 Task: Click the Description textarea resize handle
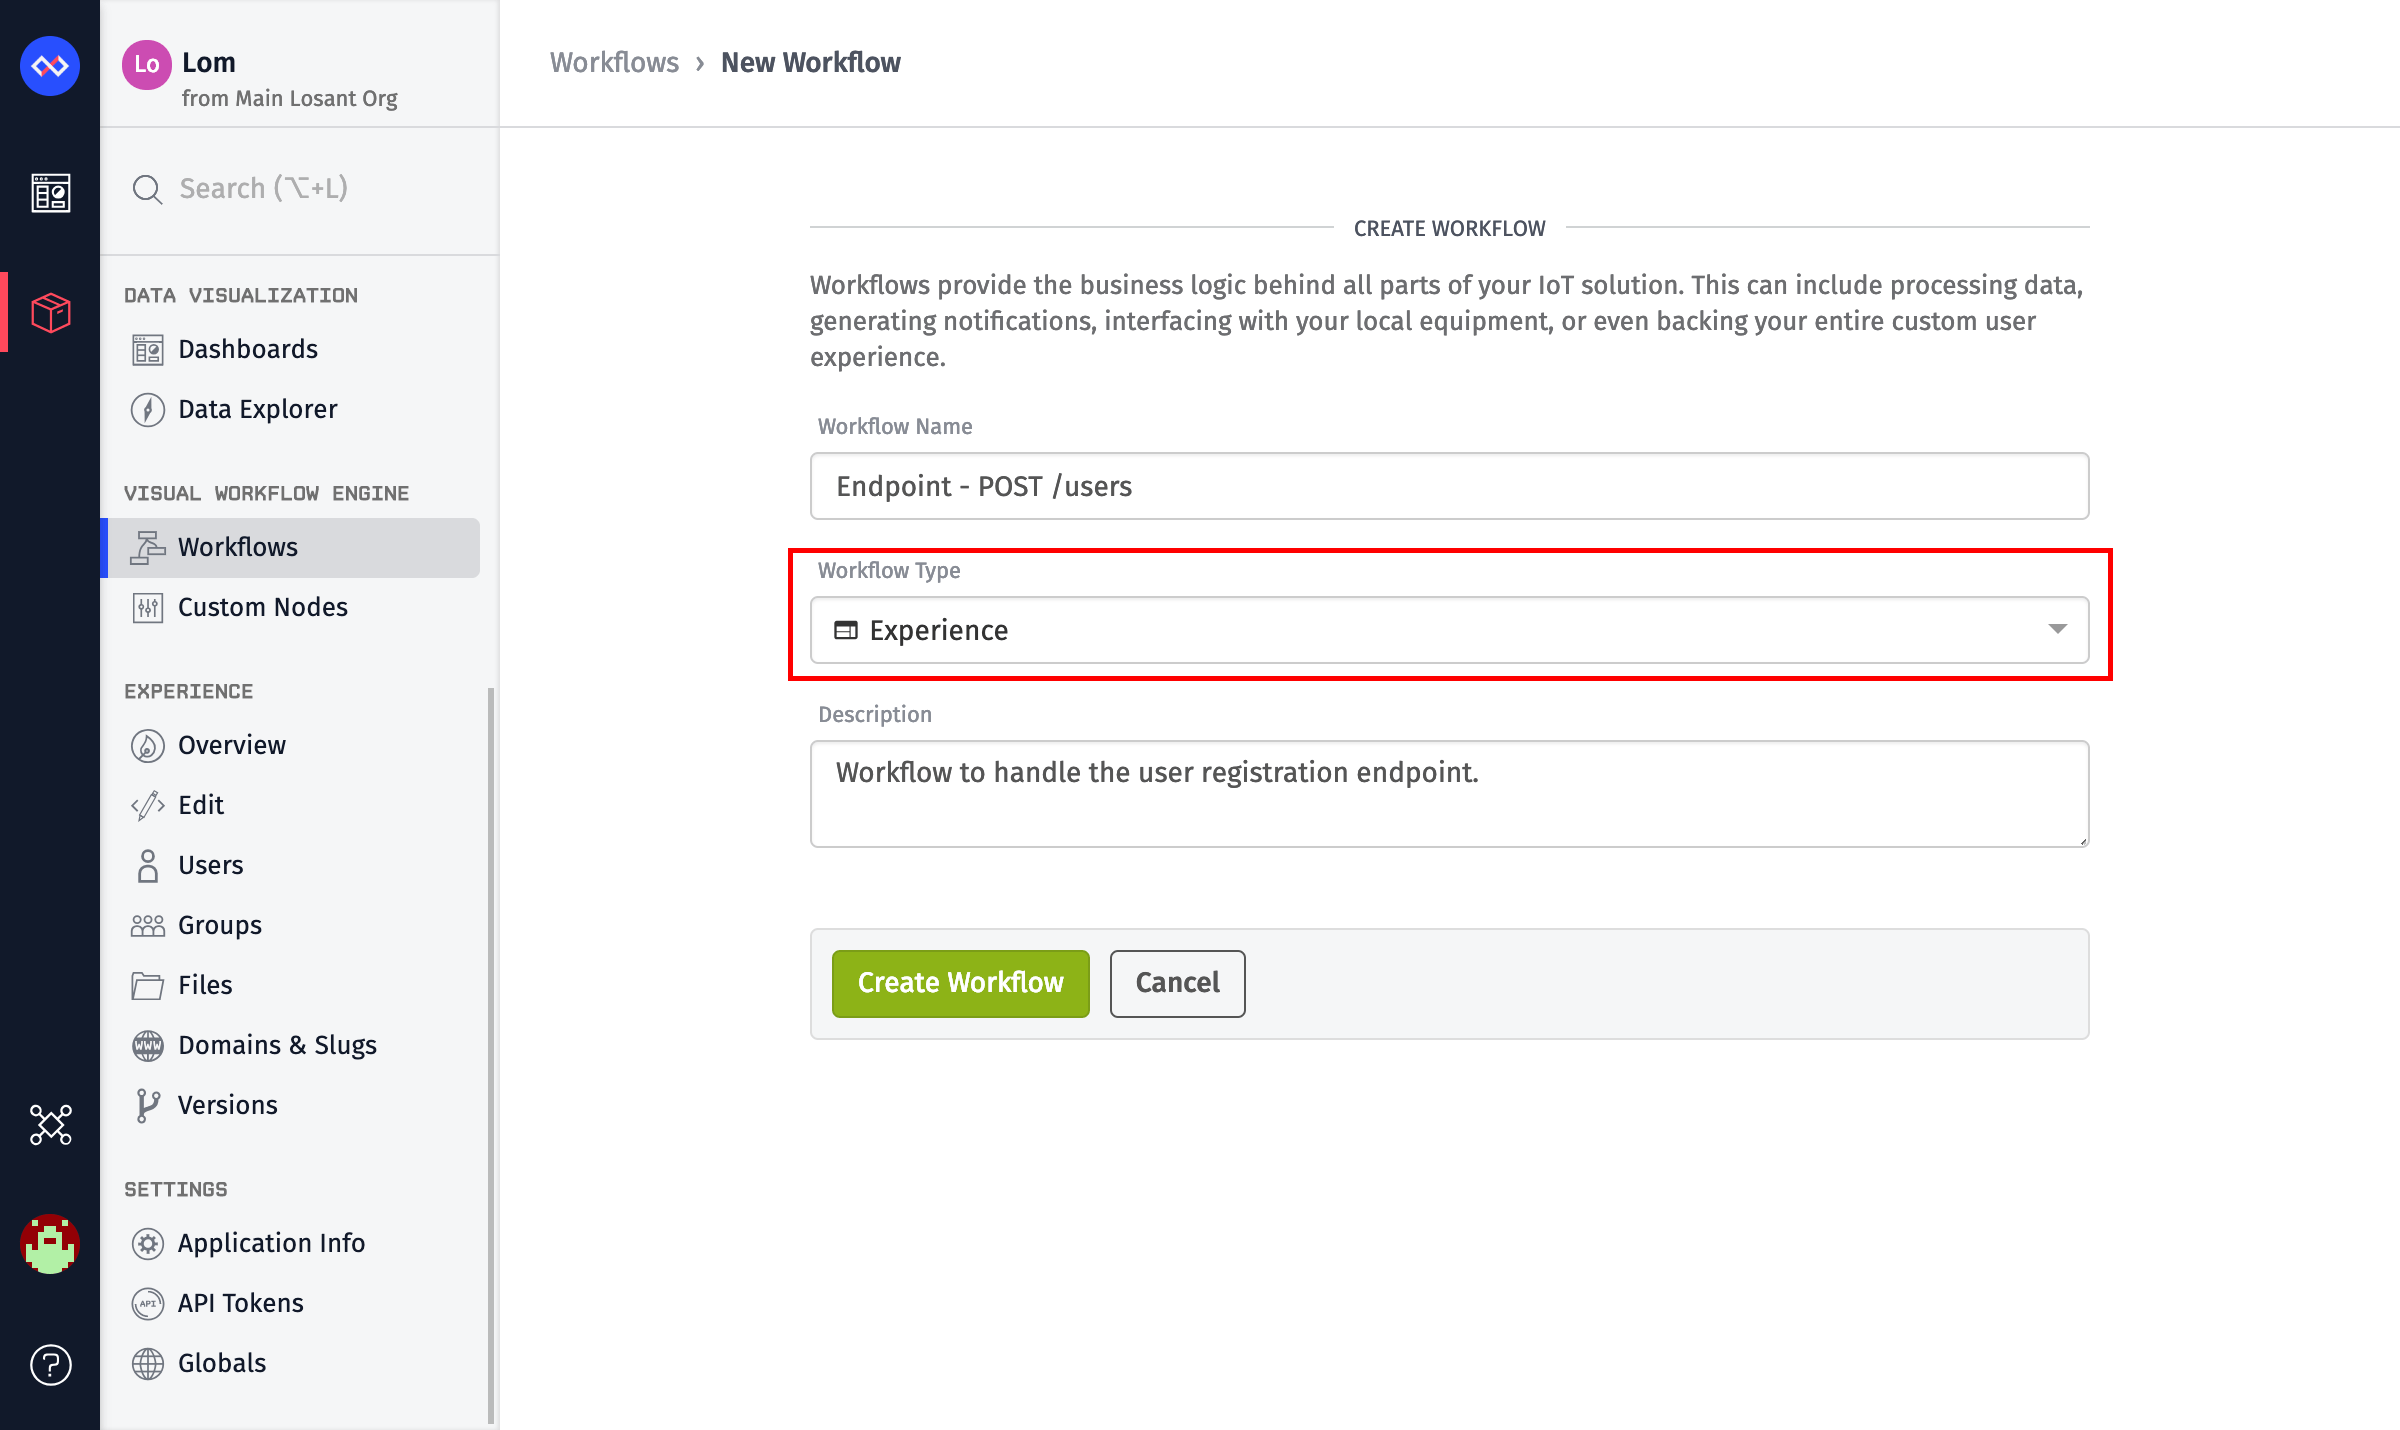pyautogui.click(x=2082, y=840)
